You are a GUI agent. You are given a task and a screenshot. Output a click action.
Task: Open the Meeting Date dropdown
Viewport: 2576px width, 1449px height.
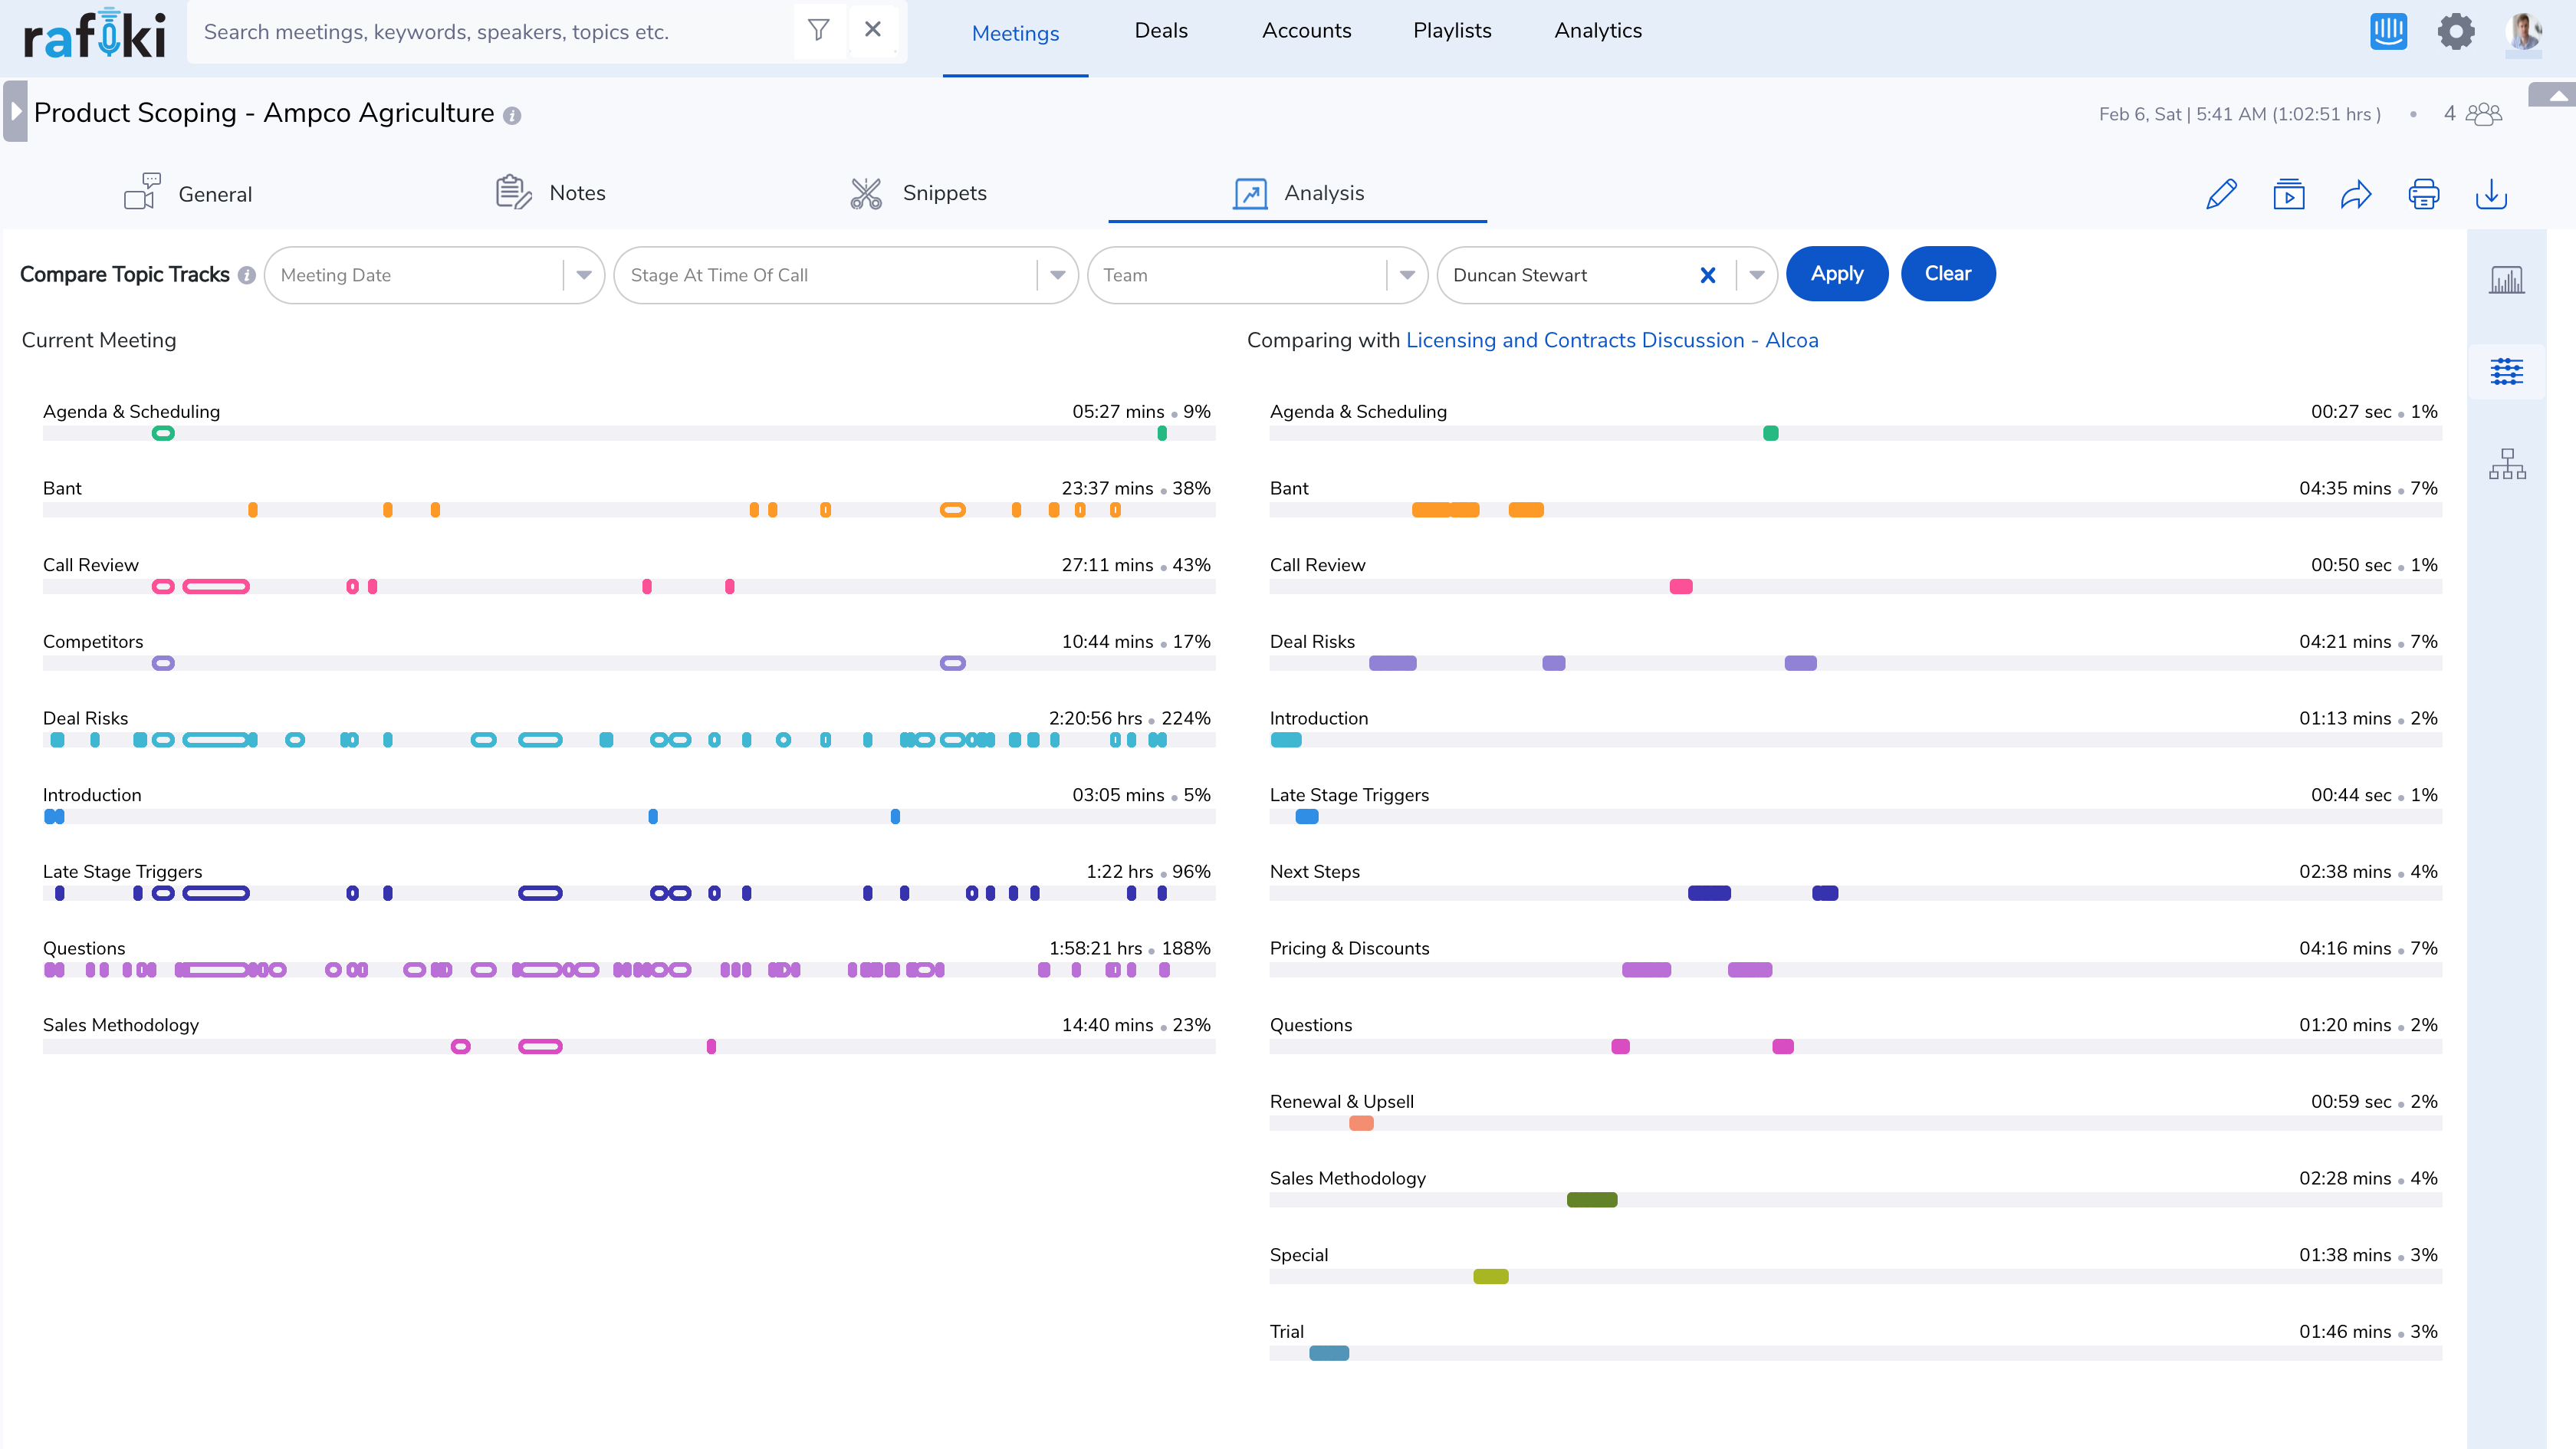click(583, 275)
